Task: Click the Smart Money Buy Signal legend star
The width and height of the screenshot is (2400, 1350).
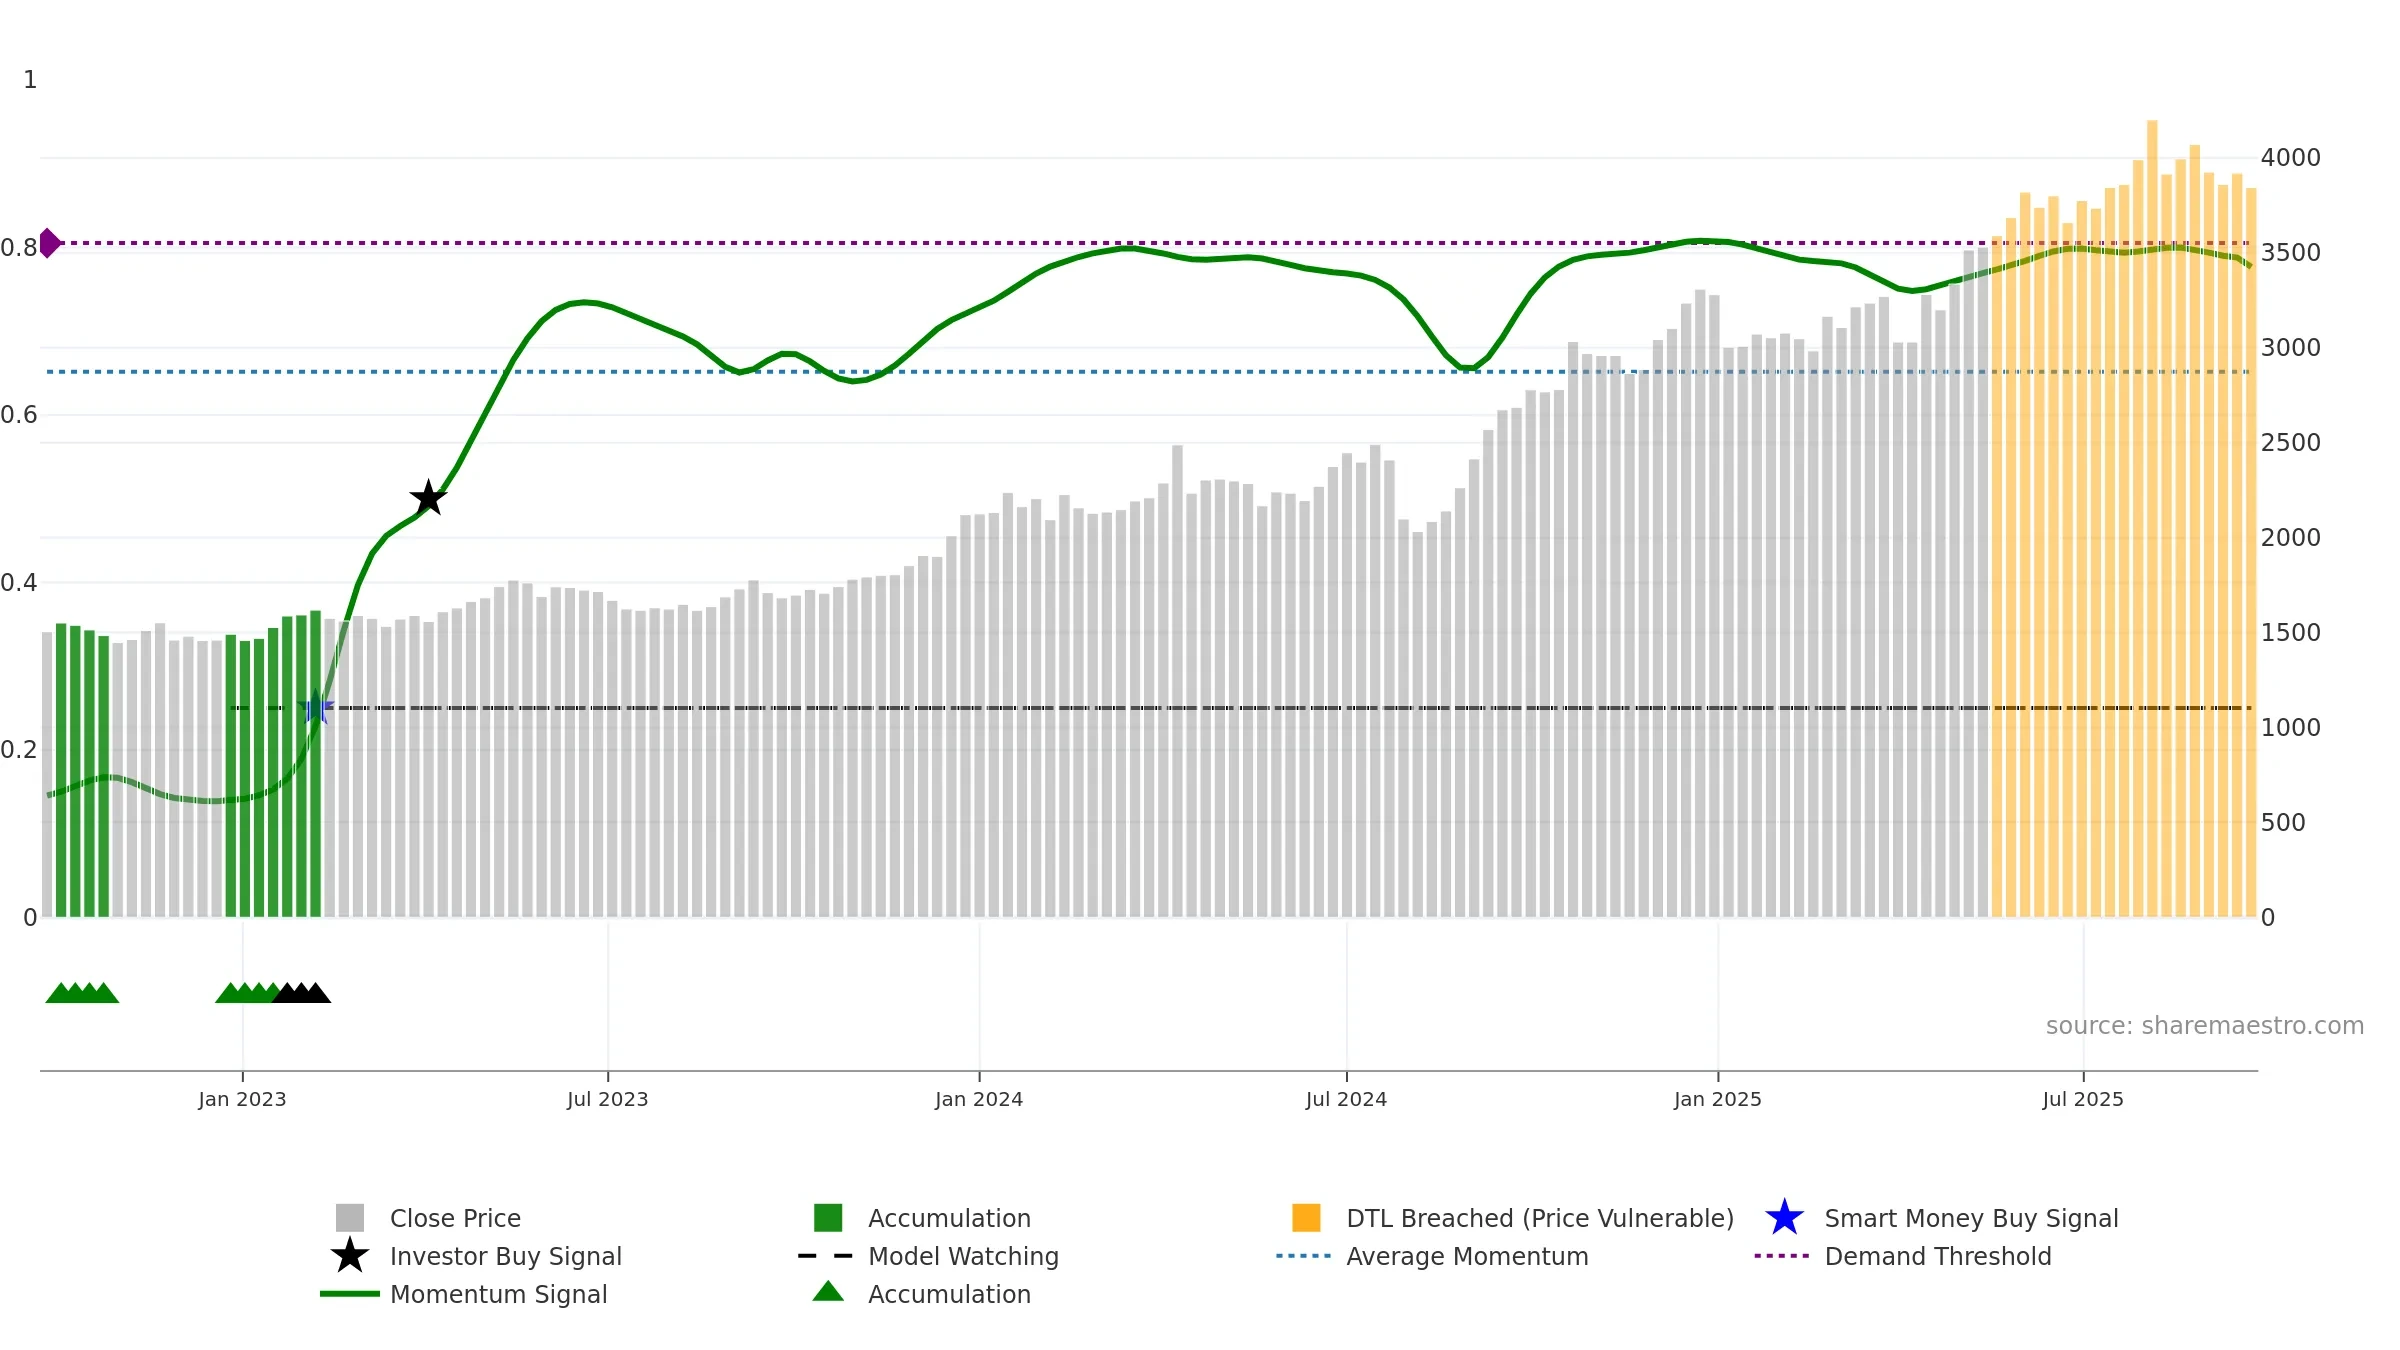Action: [x=1784, y=1218]
